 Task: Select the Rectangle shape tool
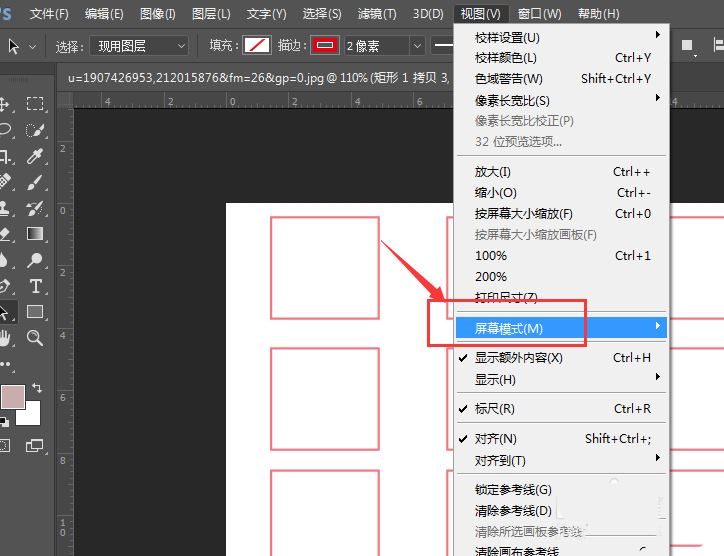(x=35, y=312)
